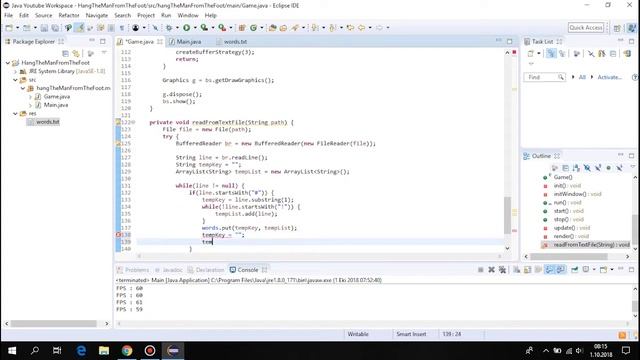Click the New Java Class green icon

pos(253,28)
